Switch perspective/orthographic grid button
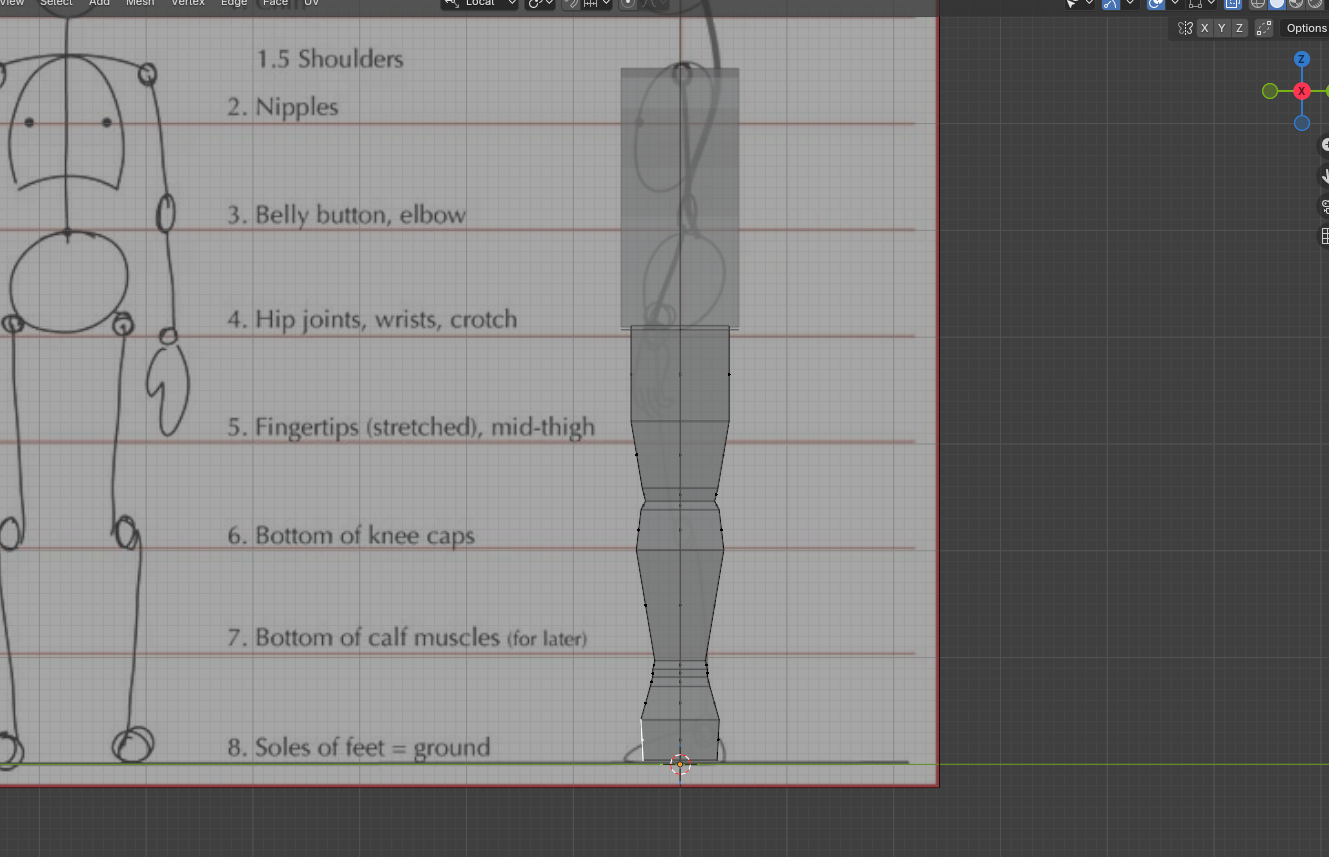1329x857 pixels. [1324, 237]
